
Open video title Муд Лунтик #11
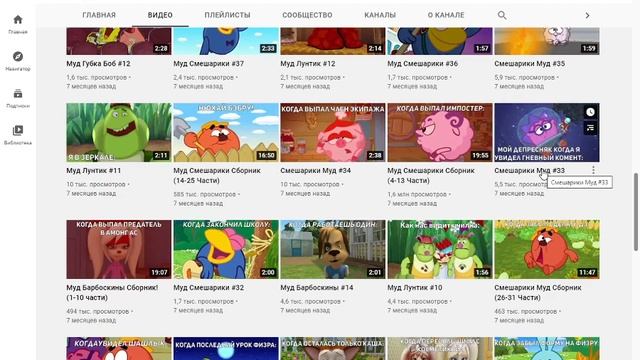coord(93,171)
